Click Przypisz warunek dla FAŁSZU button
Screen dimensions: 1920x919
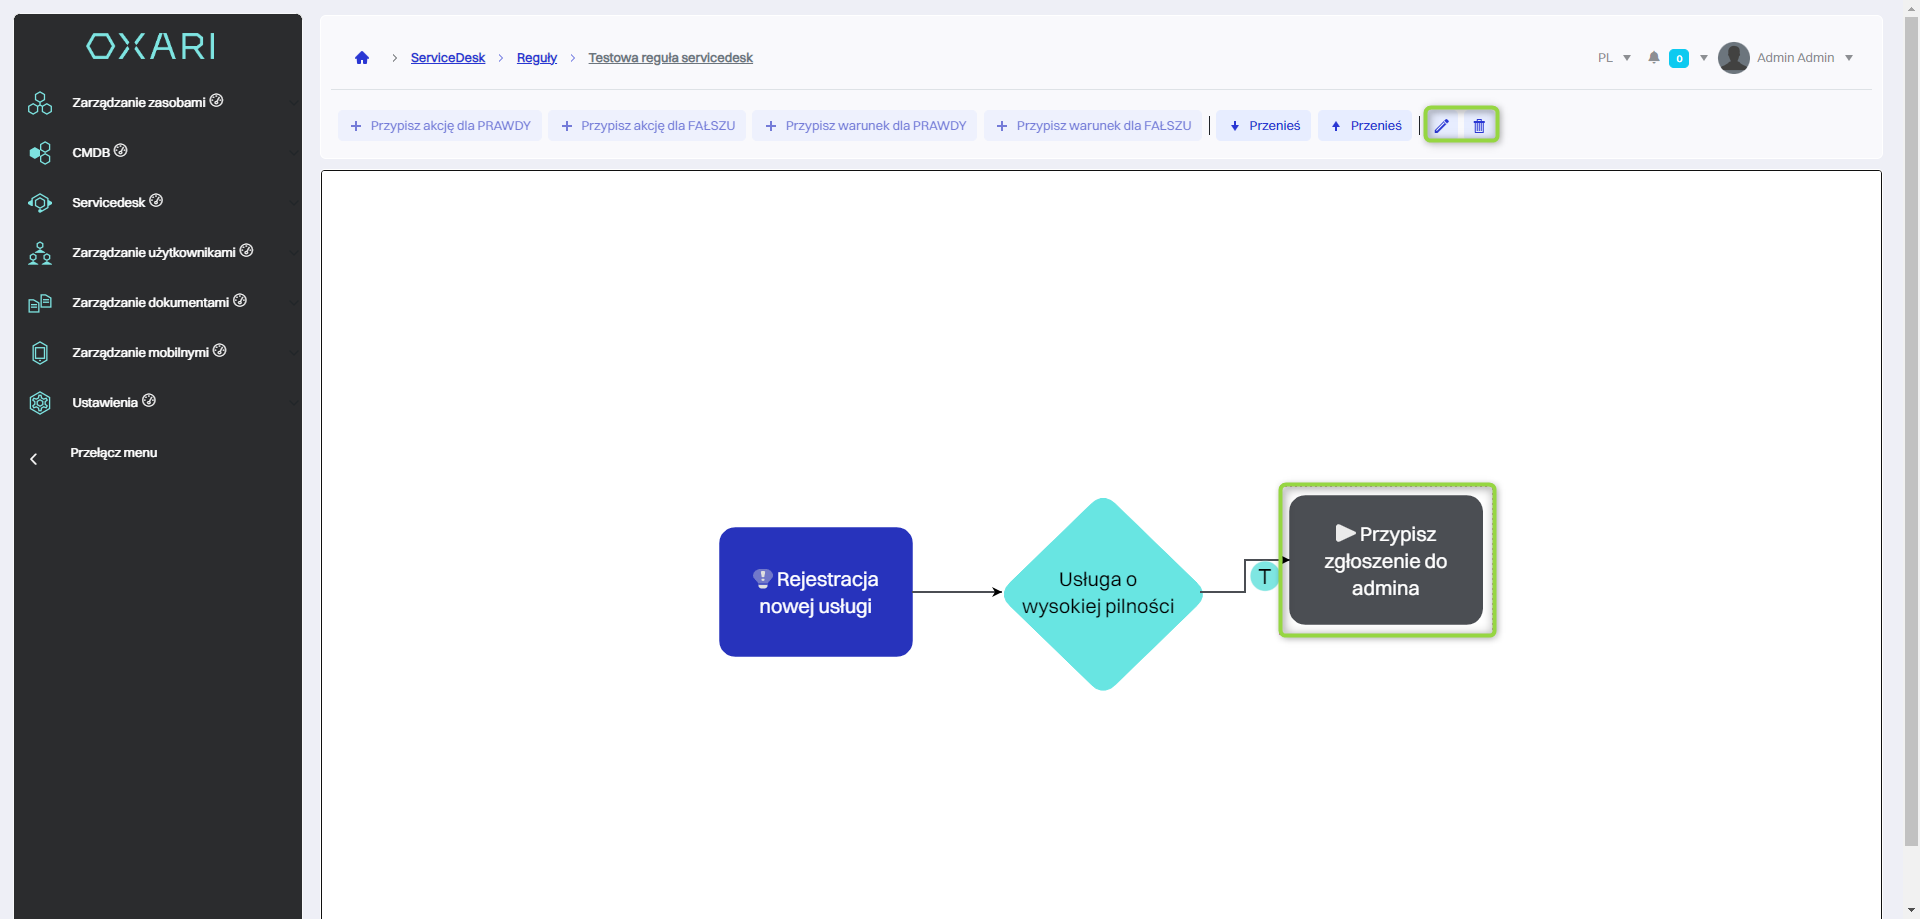[x=1093, y=126]
